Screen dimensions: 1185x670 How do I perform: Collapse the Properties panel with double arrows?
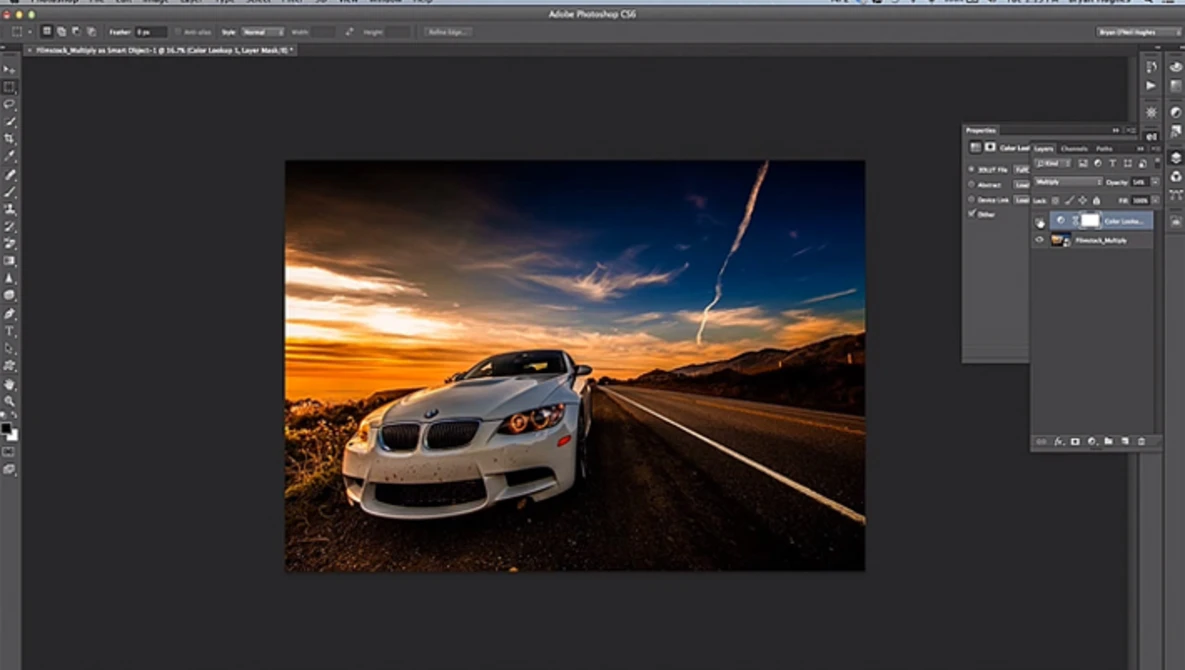pos(1115,130)
